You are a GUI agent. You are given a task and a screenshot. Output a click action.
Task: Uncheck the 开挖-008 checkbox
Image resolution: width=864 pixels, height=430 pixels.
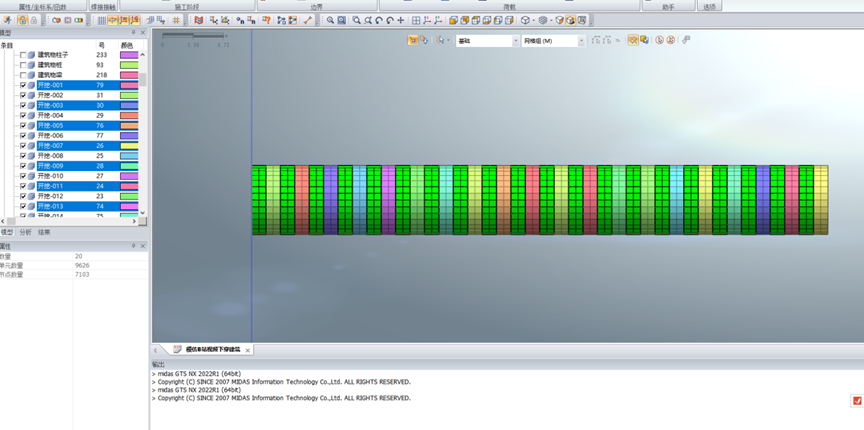23,155
